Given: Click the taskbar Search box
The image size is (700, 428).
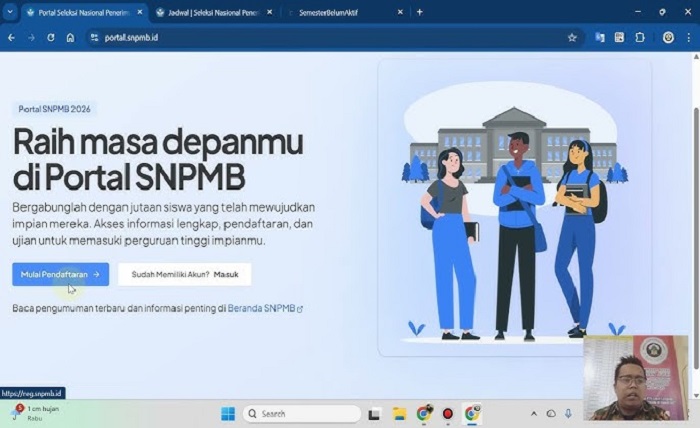Looking at the screenshot, I should (302, 414).
